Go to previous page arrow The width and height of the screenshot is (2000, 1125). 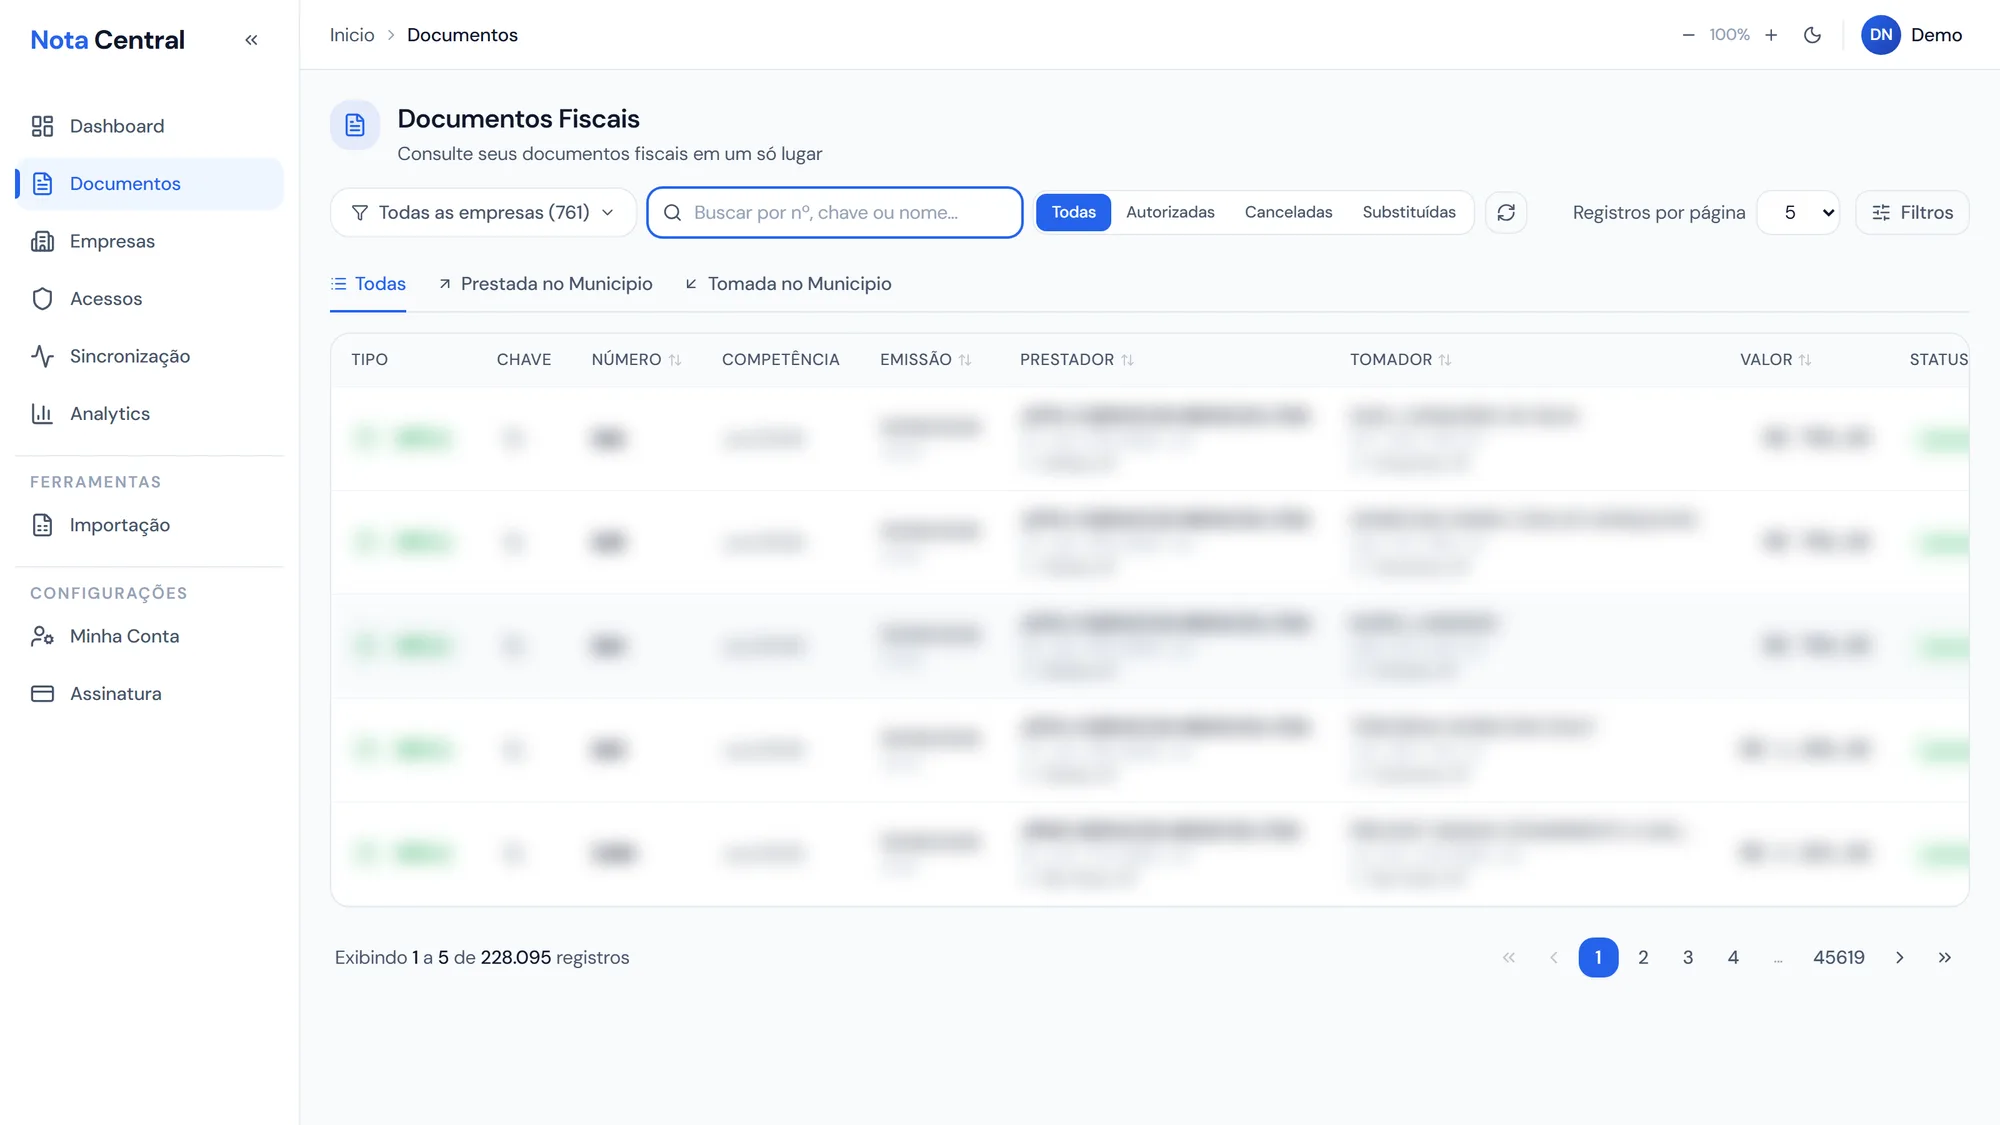(1554, 958)
